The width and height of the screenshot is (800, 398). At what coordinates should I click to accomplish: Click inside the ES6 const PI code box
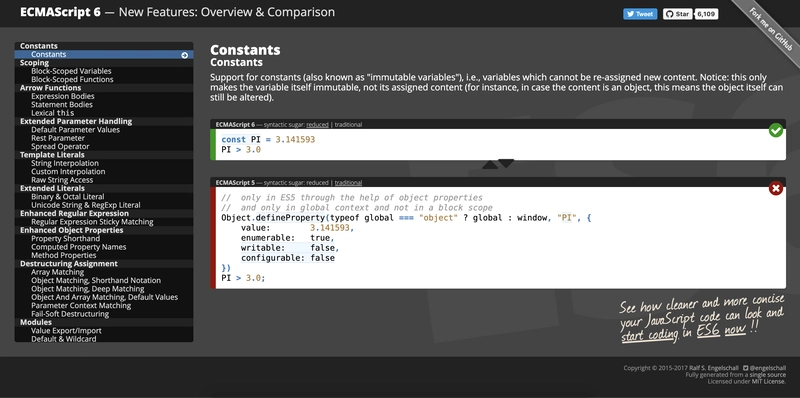point(501,144)
